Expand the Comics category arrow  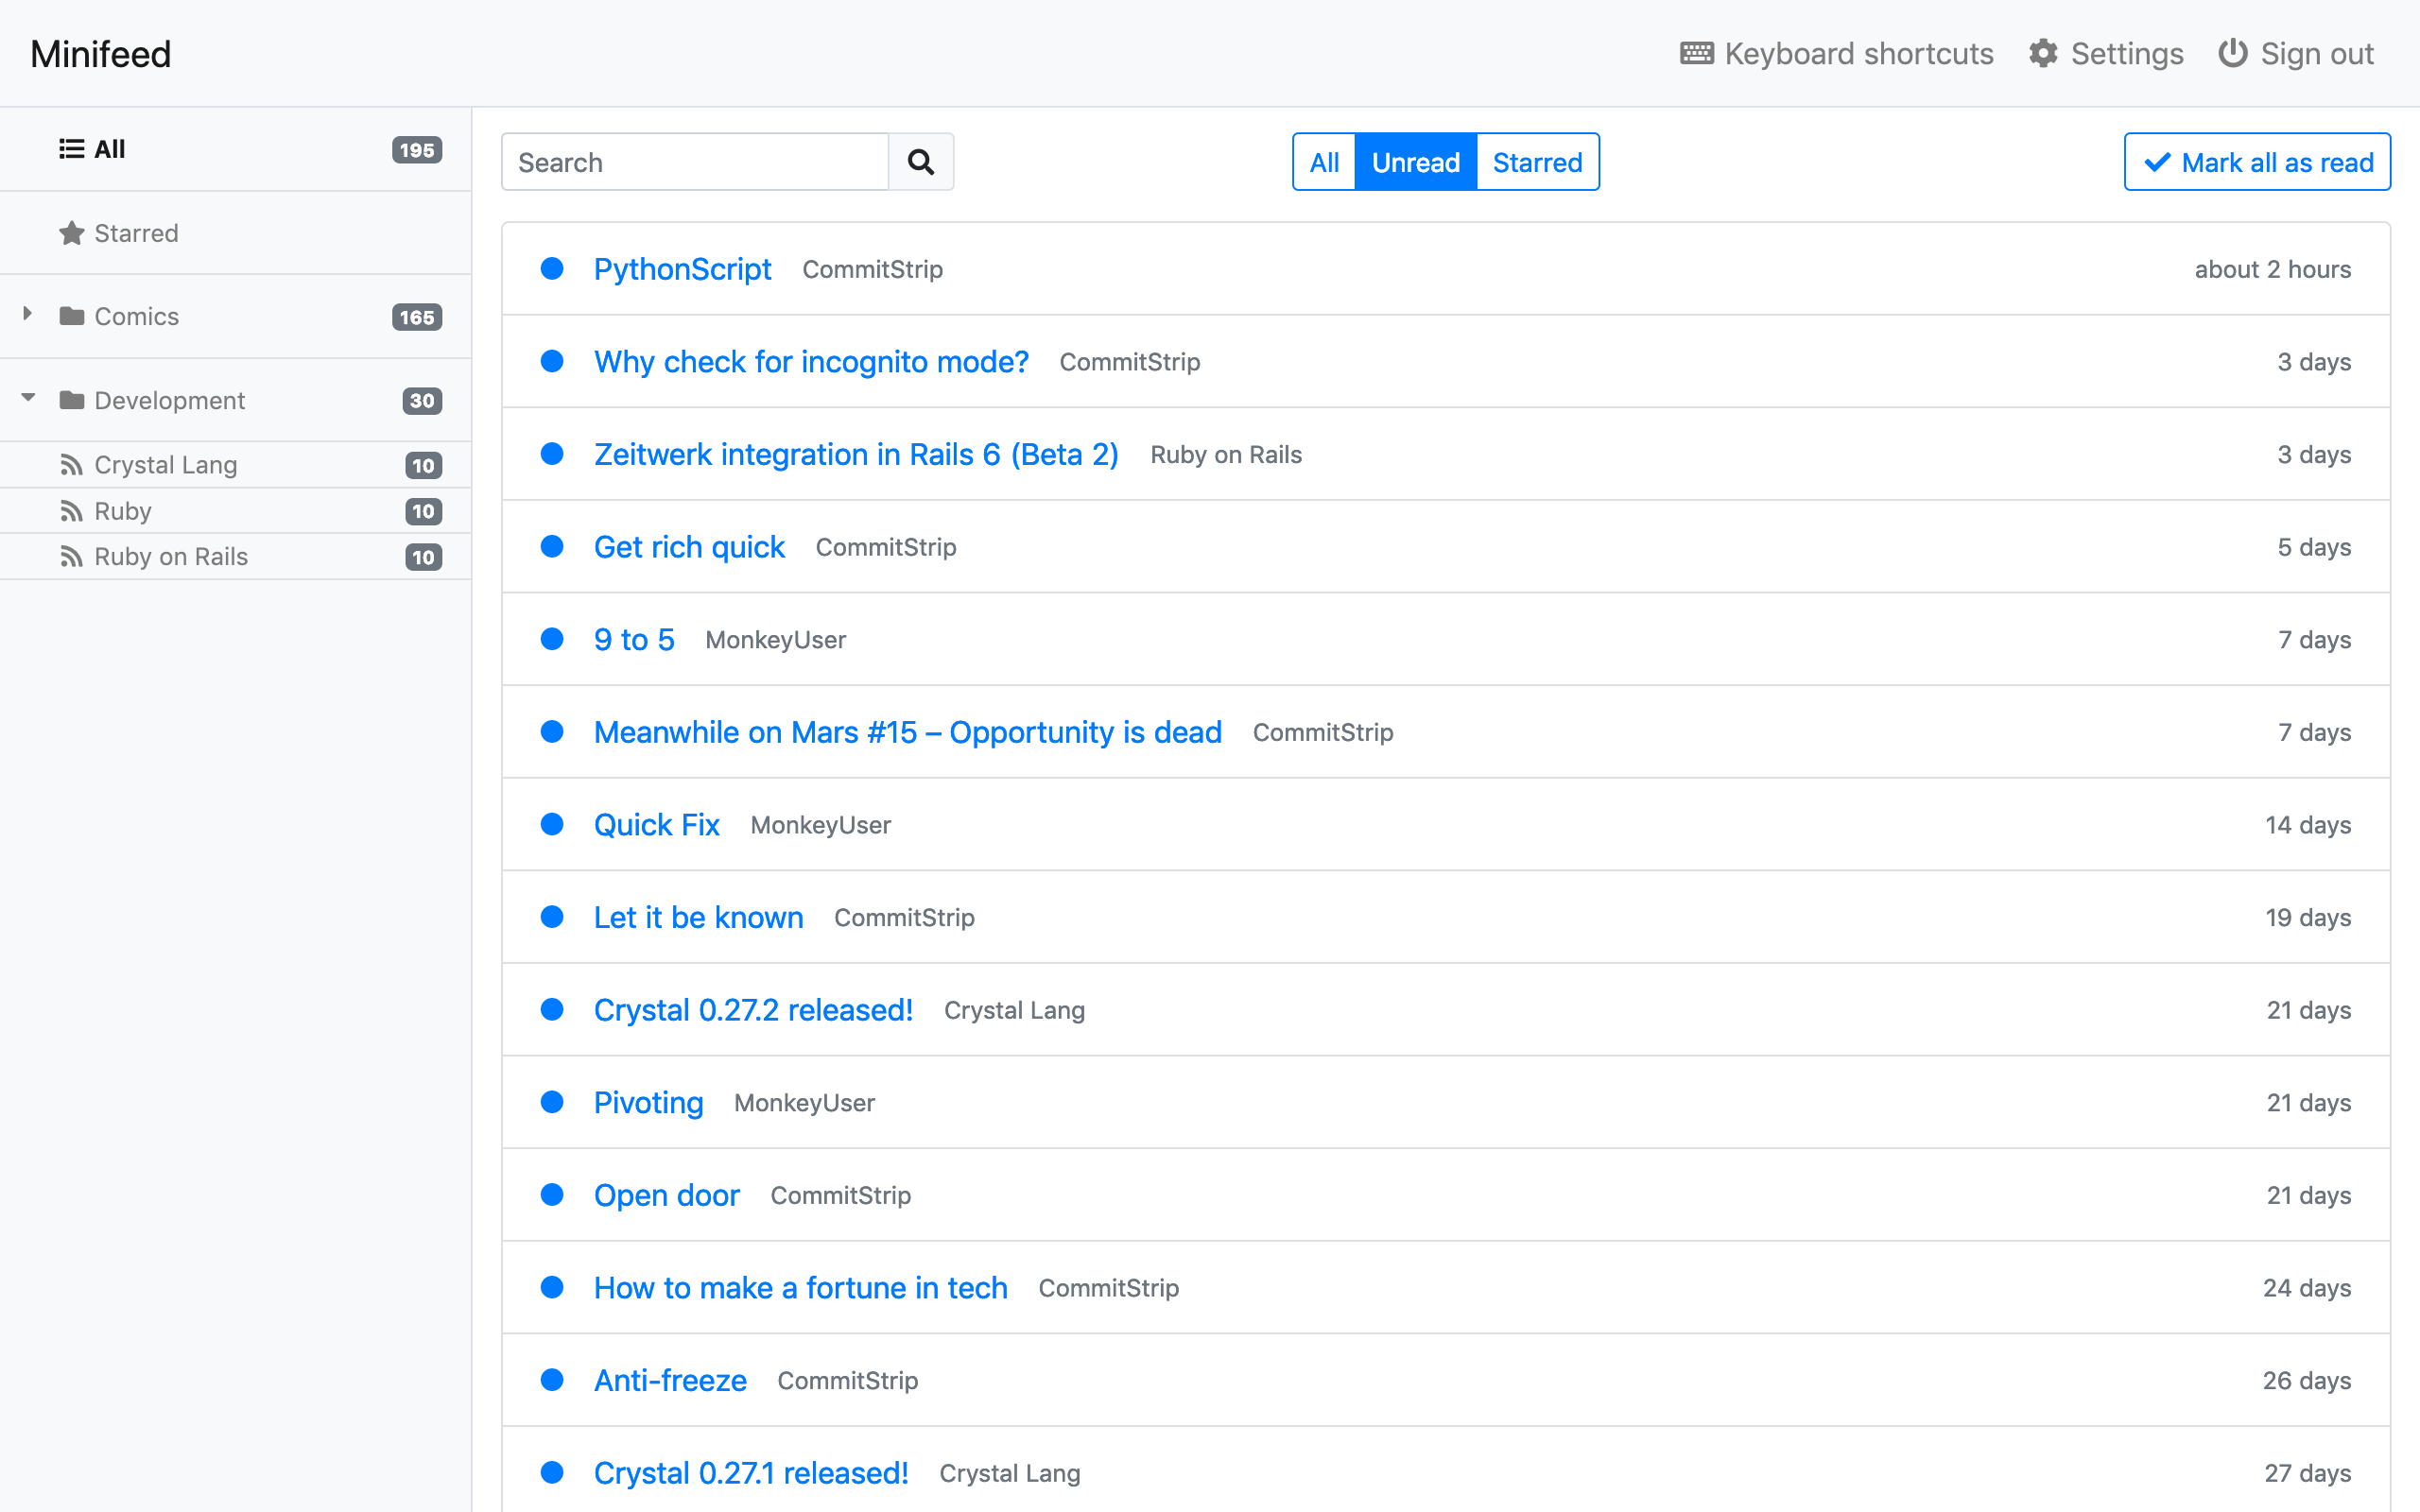(27, 314)
